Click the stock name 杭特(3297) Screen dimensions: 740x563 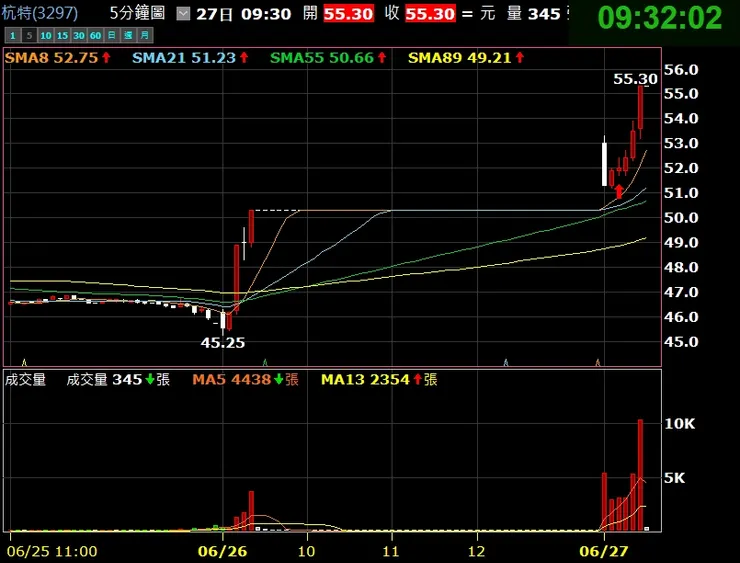[40, 13]
